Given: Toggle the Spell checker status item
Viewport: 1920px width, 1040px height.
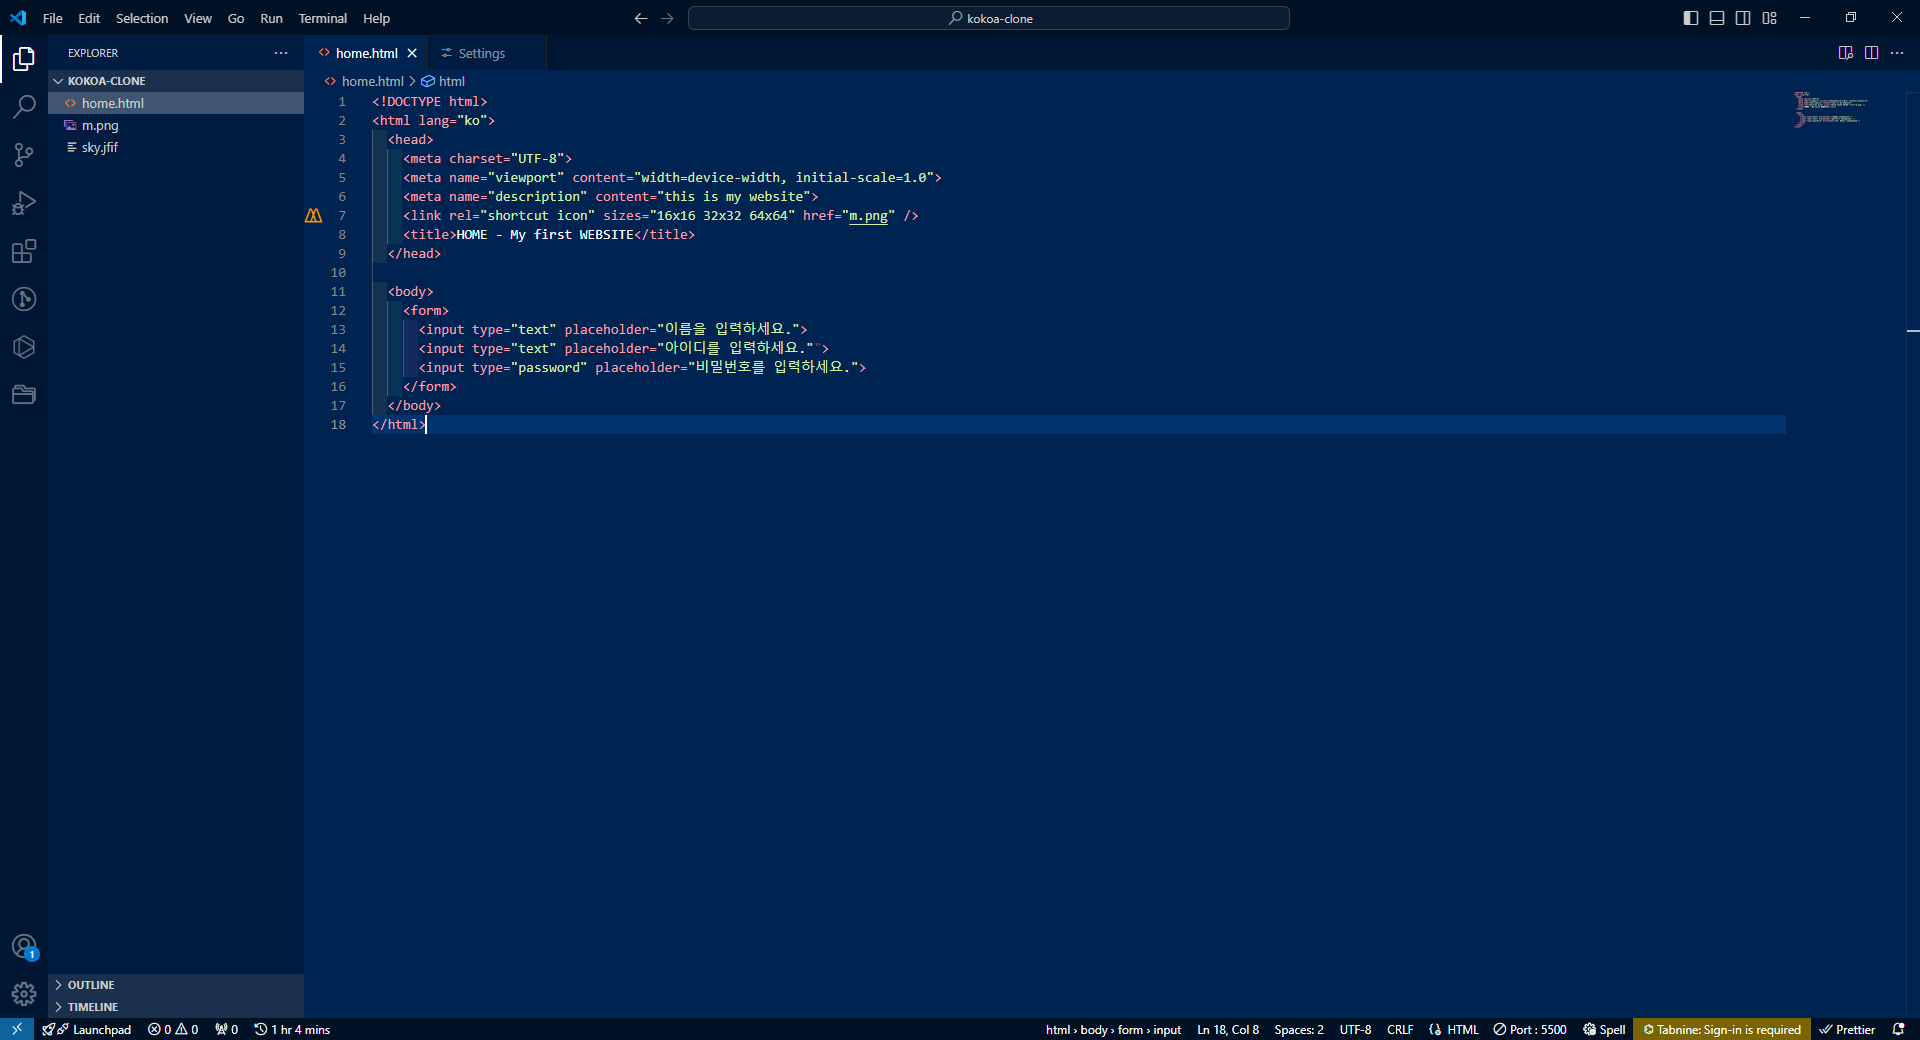Looking at the screenshot, I should 1604,1029.
